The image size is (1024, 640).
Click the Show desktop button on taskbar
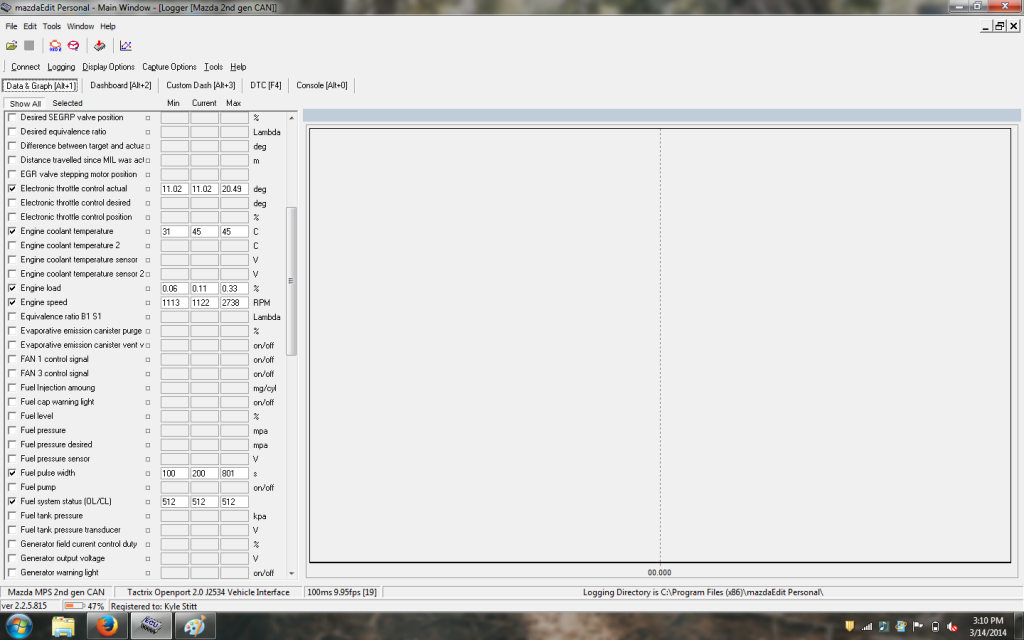tap(1019, 626)
